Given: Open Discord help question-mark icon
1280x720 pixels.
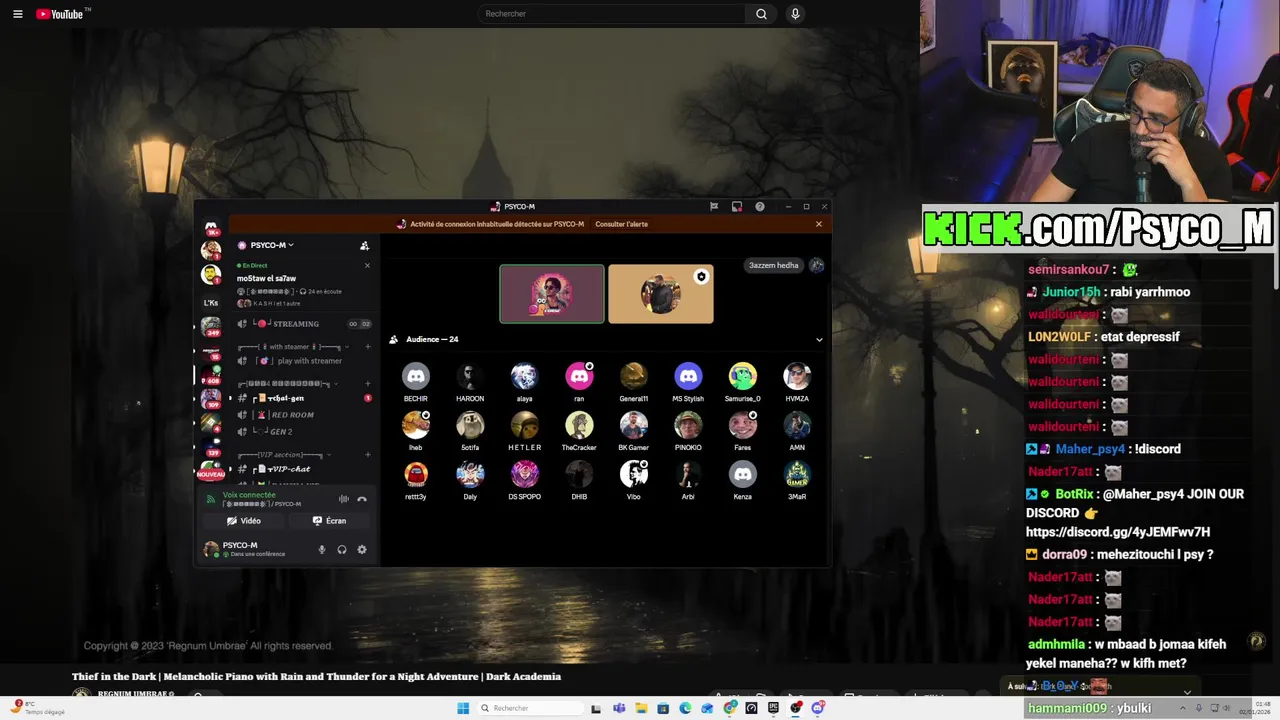Looking at the screenshot, I should point(760,207).
